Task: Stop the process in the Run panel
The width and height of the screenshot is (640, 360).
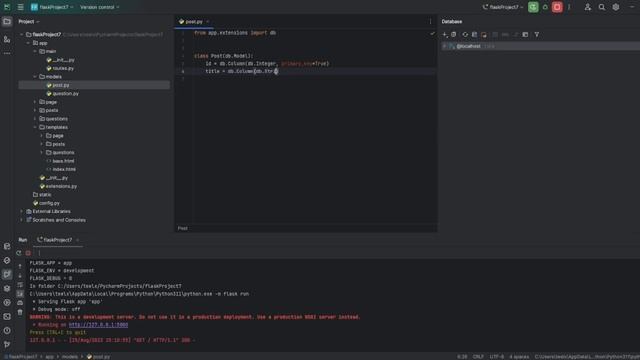Action: tap(28, 253)
